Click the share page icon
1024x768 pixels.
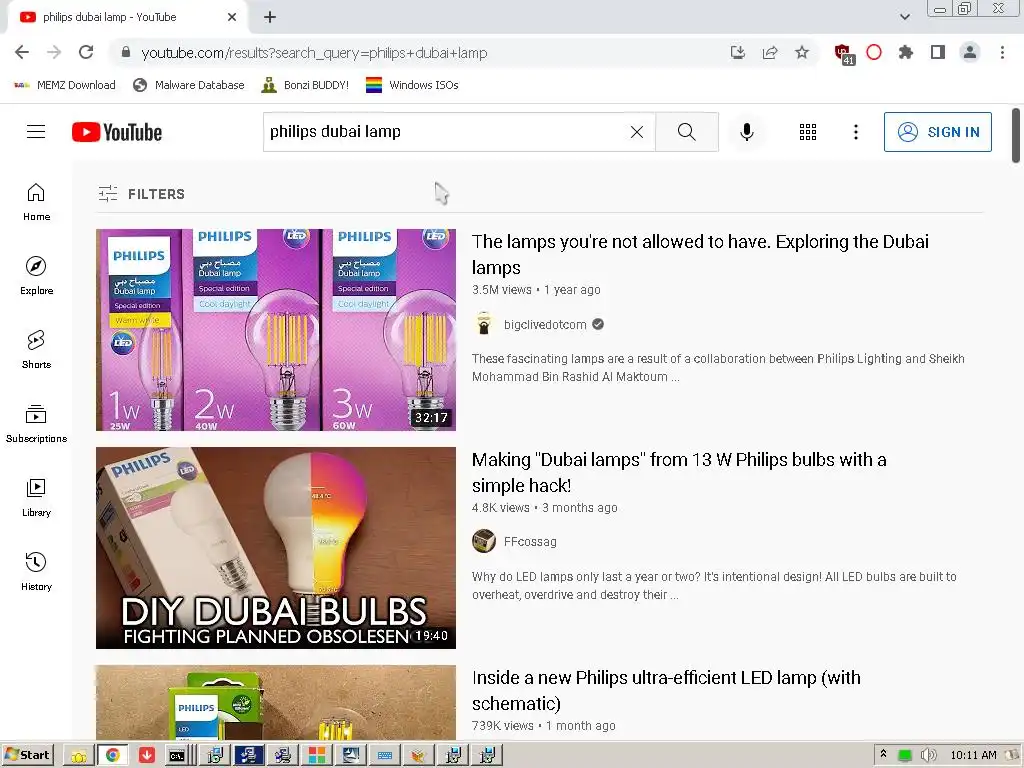coord(770,52)
